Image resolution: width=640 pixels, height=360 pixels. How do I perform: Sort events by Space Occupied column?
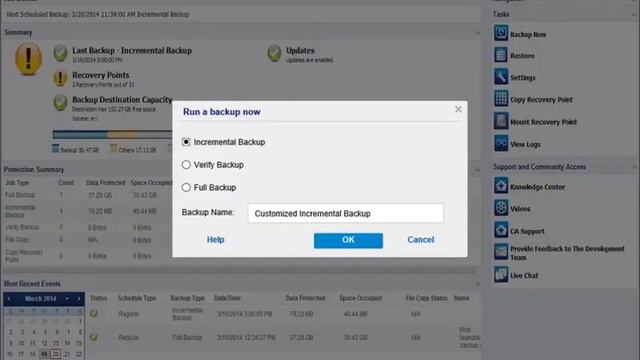tap(361, 298)
